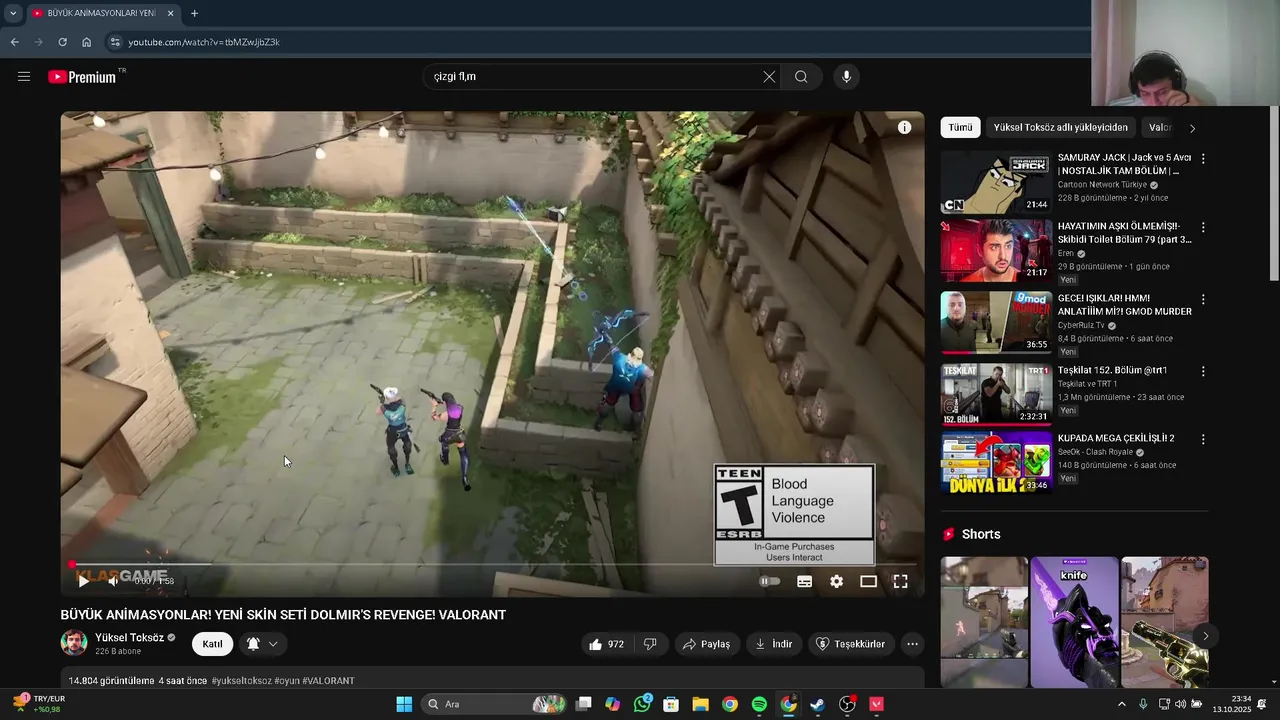Image resolution: width=1280 pixels, height=720 pixels.
Task: Open Yüksel Toksöz channel name link
Action: coord(129,637)
